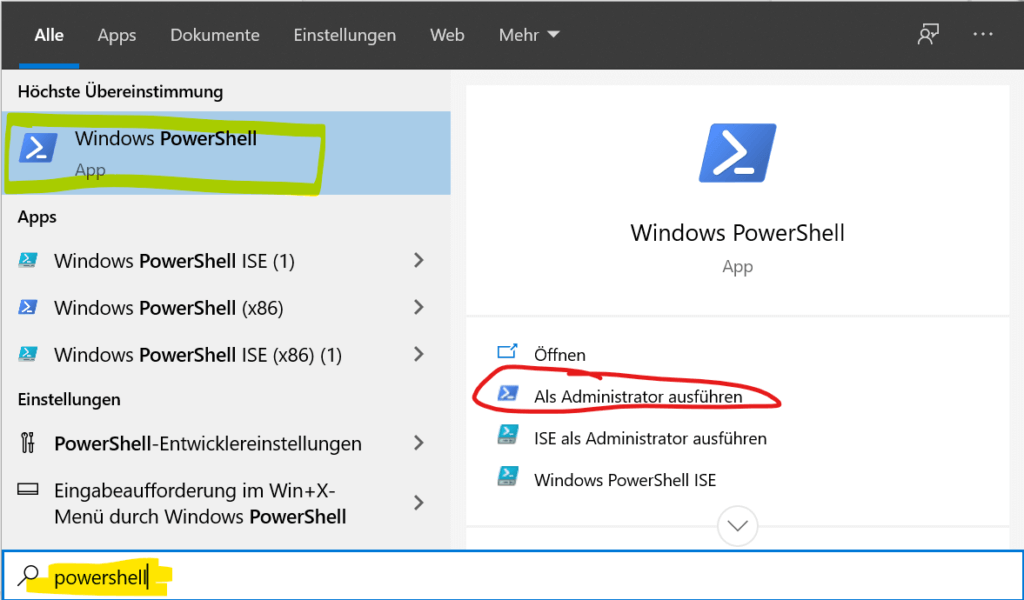Screen dimensions: 1024x600
Task: Click the Windows PowerShell ISE (x86) (1) icon
Action: tap(27, 355)
